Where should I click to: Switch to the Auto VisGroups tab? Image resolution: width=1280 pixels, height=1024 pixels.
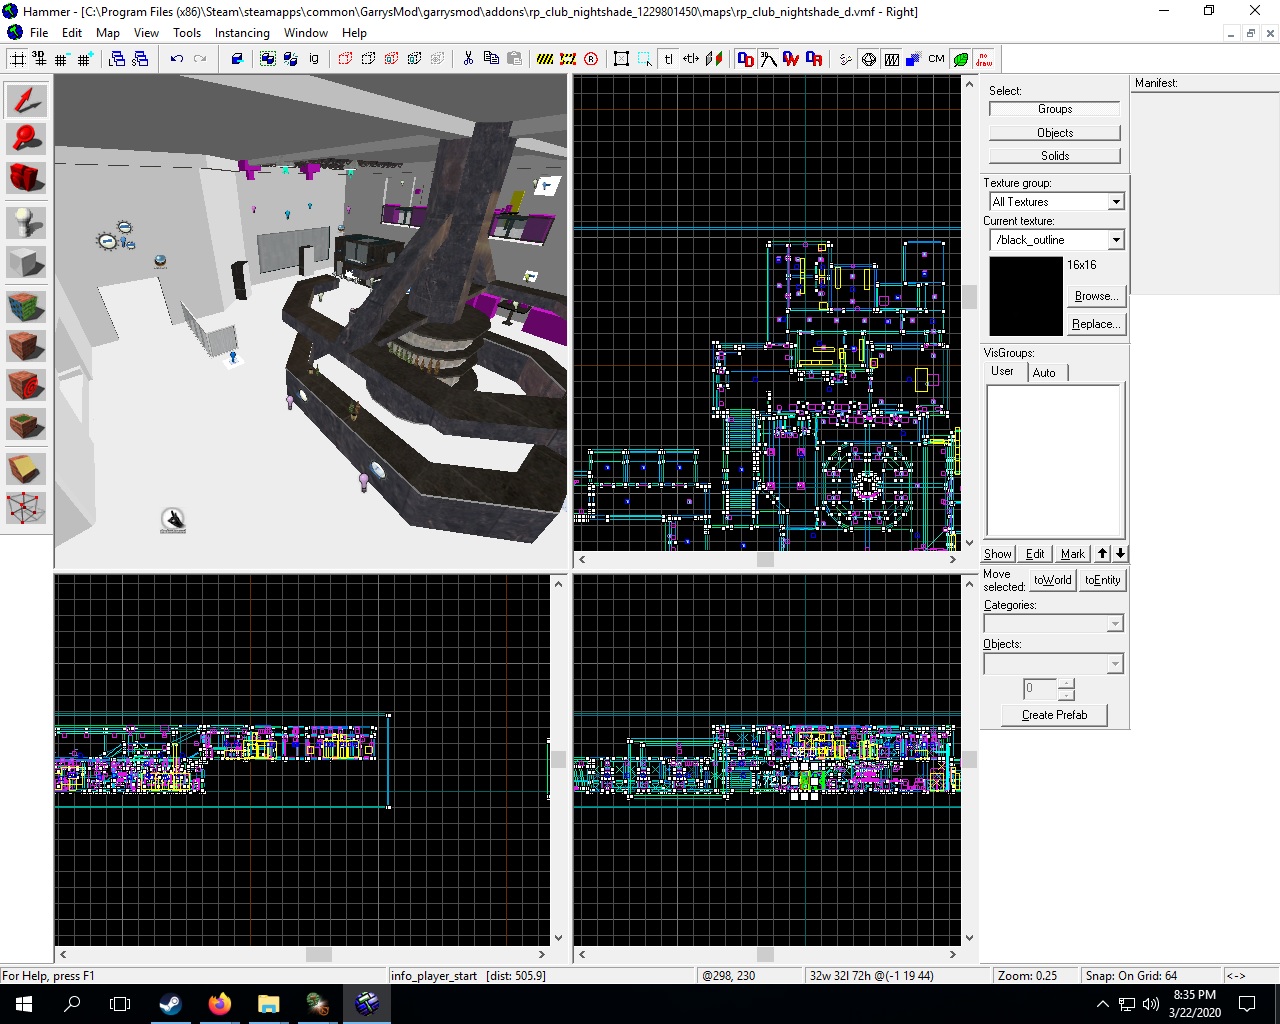click(1044, 372)
